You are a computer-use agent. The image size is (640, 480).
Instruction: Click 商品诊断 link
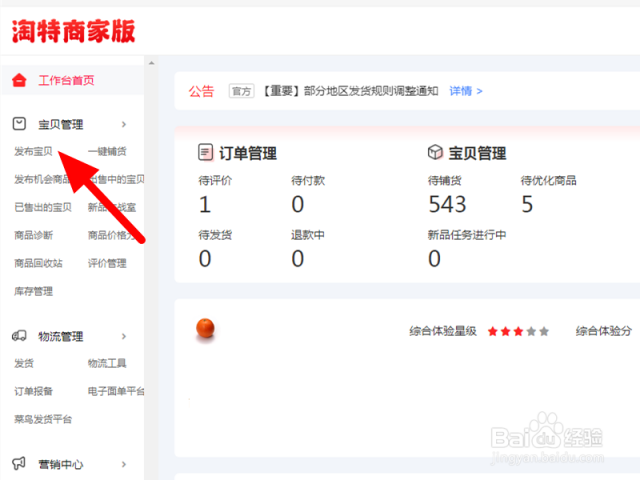pyautogui.click(x=33, y=235)
